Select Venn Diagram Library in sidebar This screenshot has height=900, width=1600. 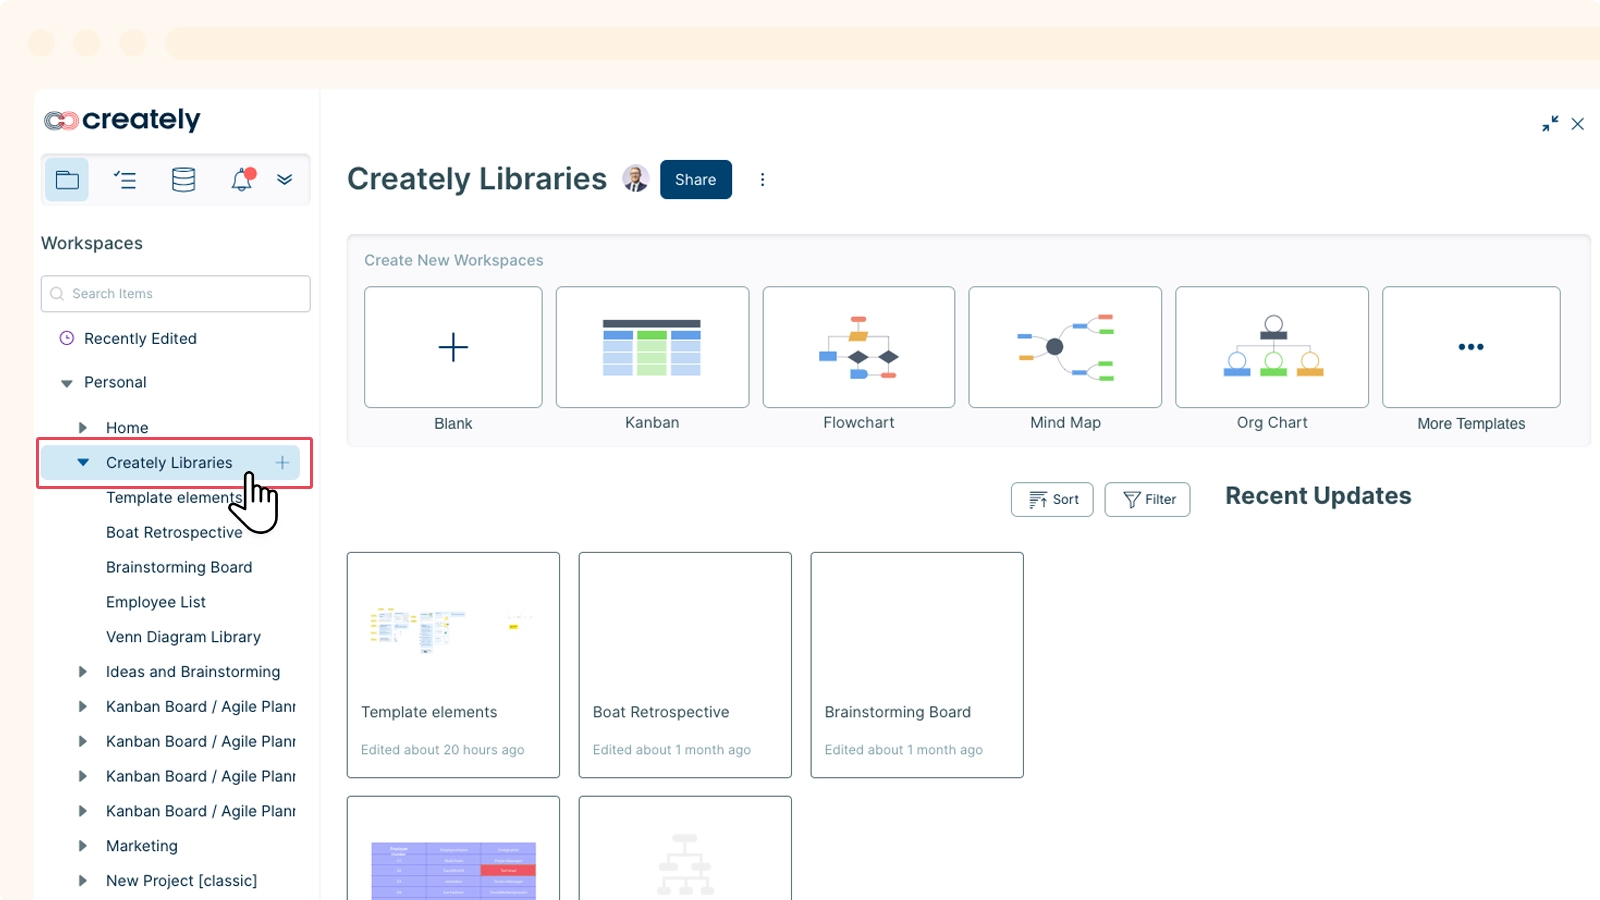coord(183,637)
